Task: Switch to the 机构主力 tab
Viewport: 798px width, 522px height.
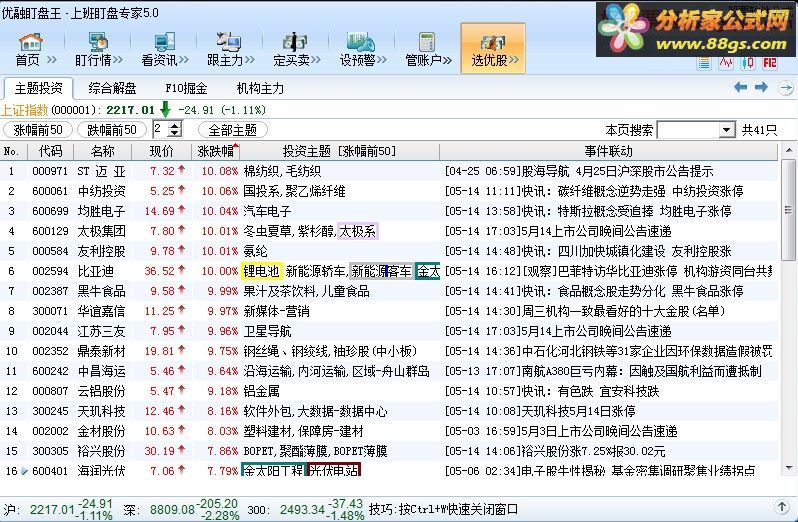Action: pos(260,88)
